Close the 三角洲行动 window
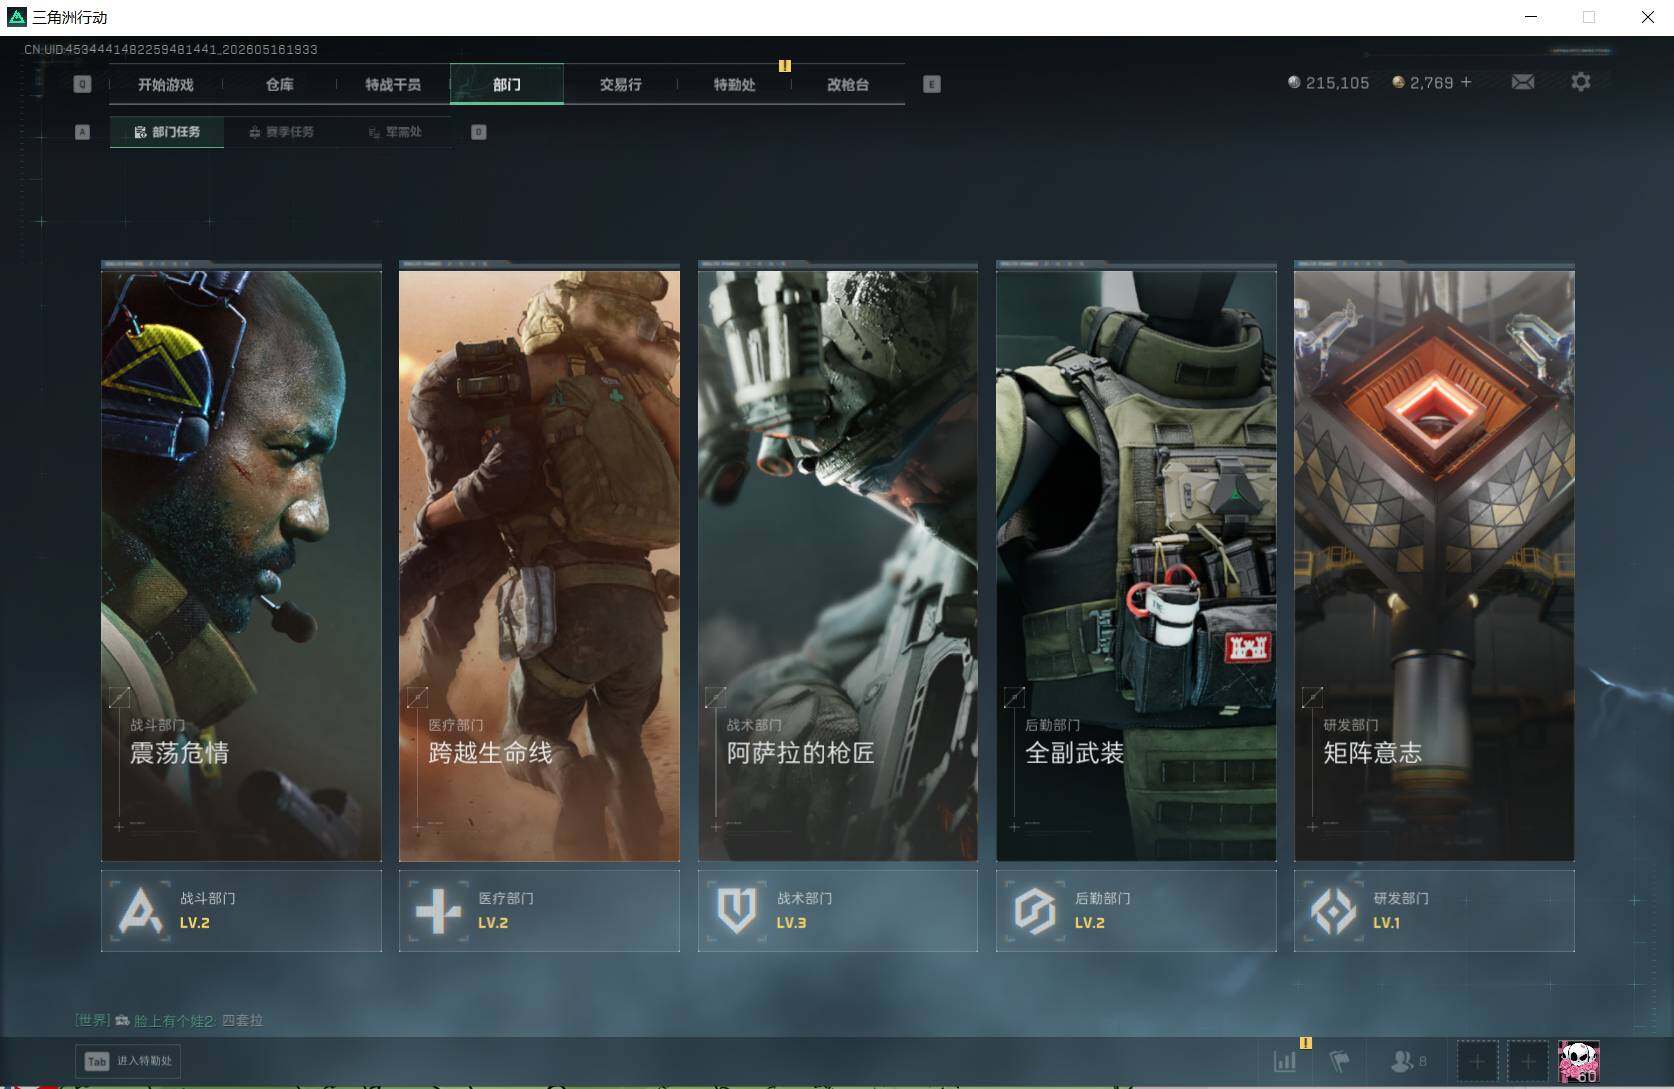This screenshot has width=1674, height=1089. coord(1647,17)
